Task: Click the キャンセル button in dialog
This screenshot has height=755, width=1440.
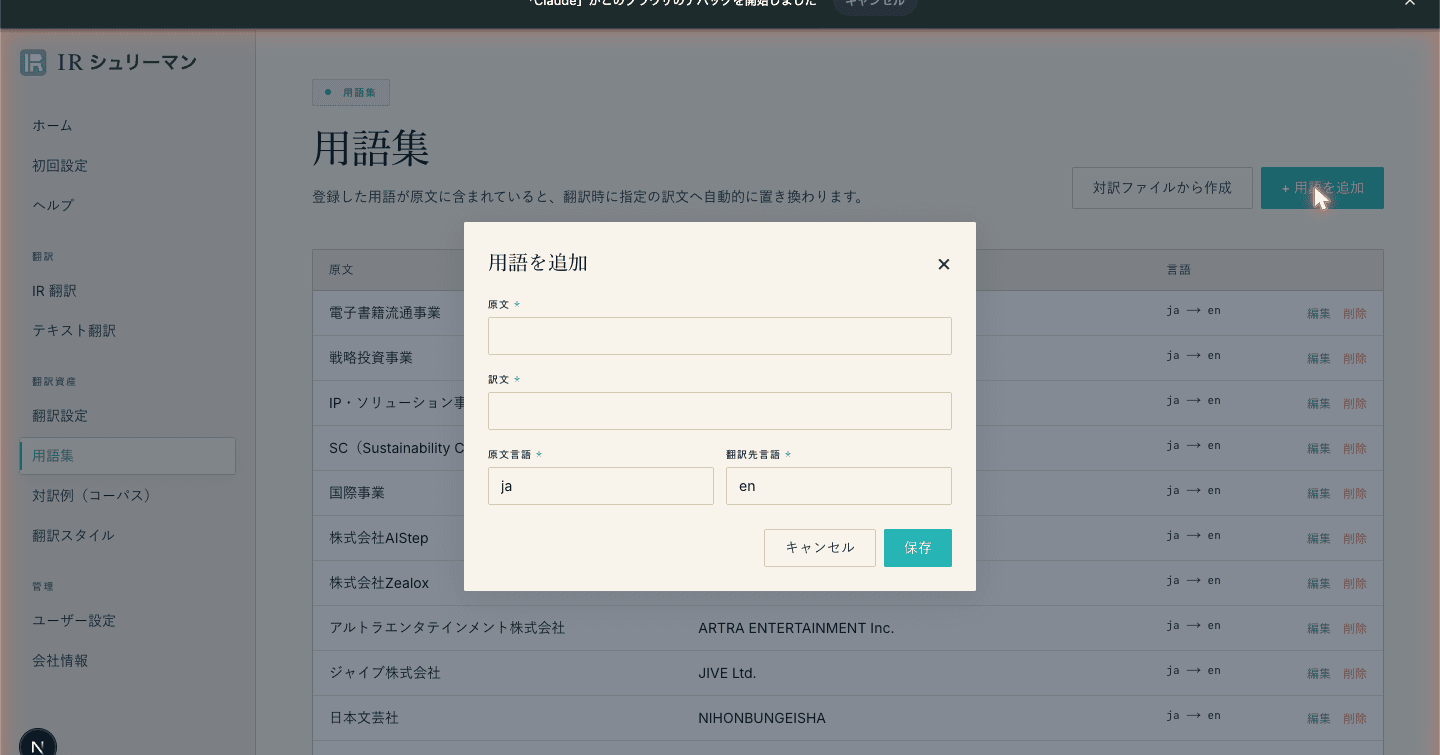Action: (820, 548)
